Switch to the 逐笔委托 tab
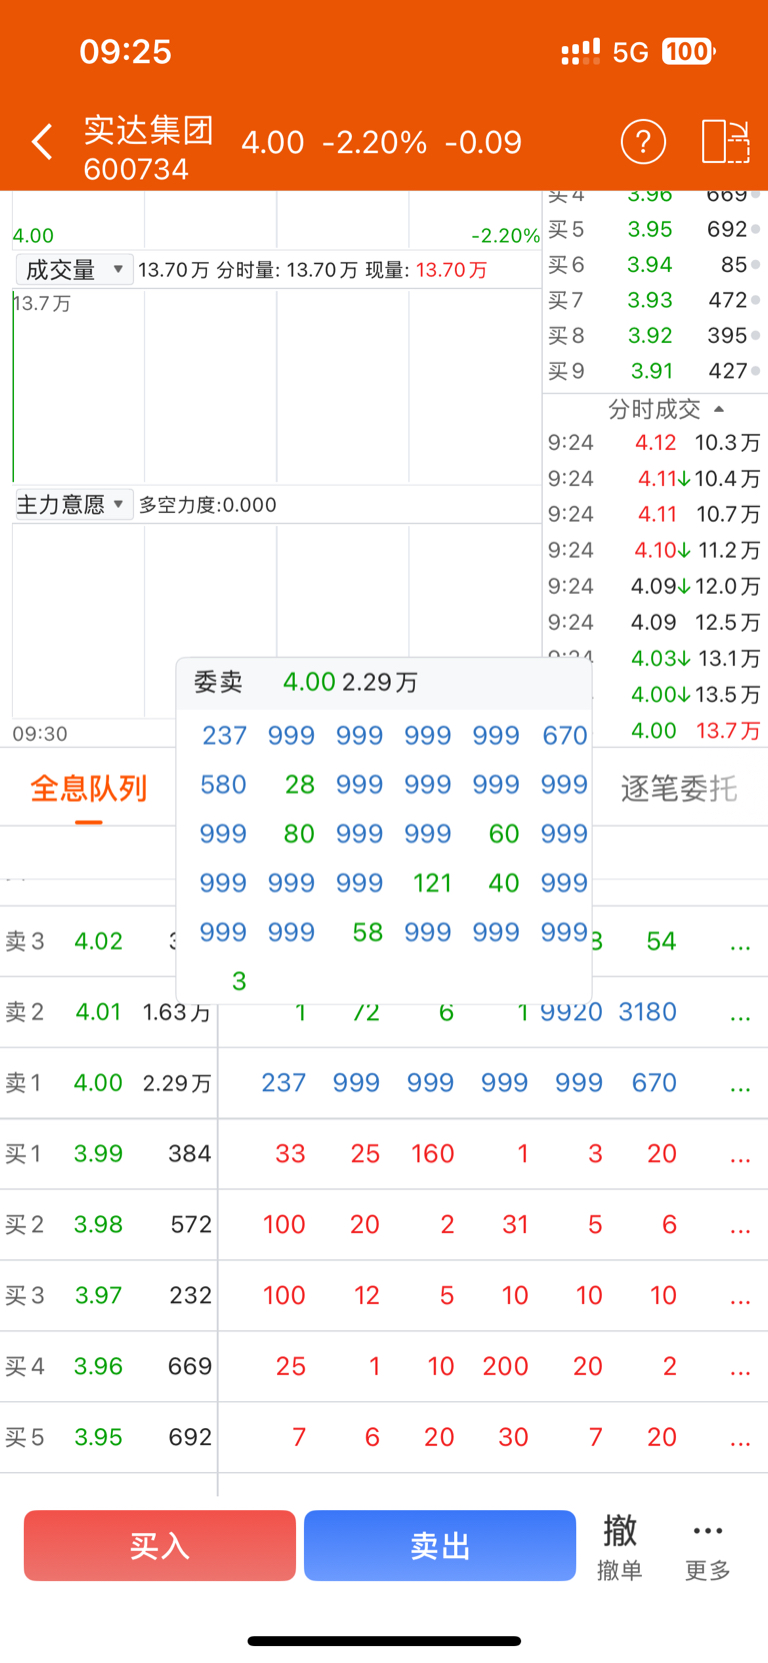 pos(679,788)
